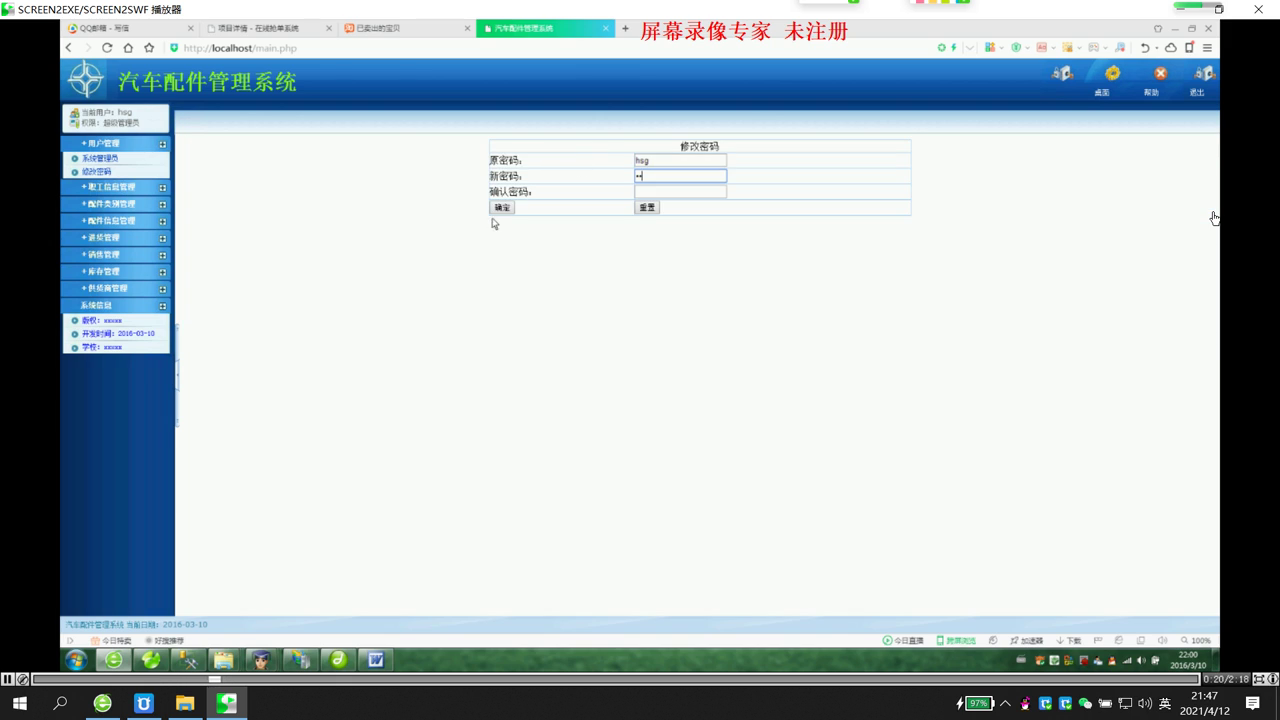This screenshot has height=720, width=1280.
Task: Open the Windows Start menu
Action: coord(20,704)
